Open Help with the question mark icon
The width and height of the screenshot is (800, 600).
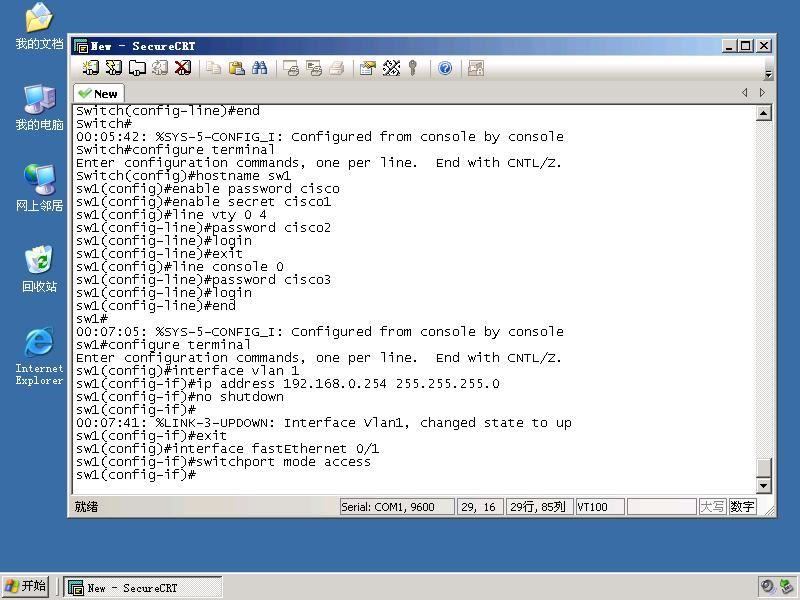point(445,68)
